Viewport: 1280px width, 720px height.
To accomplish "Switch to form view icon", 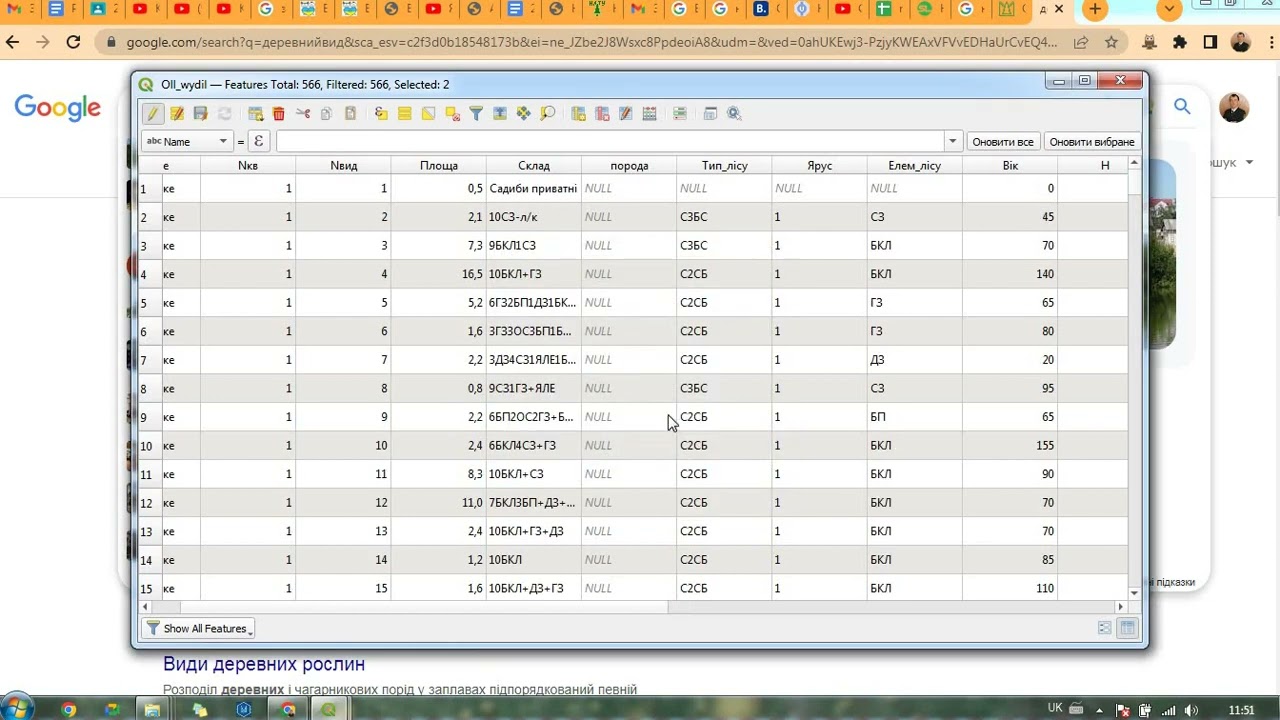I will (1104, 628).
